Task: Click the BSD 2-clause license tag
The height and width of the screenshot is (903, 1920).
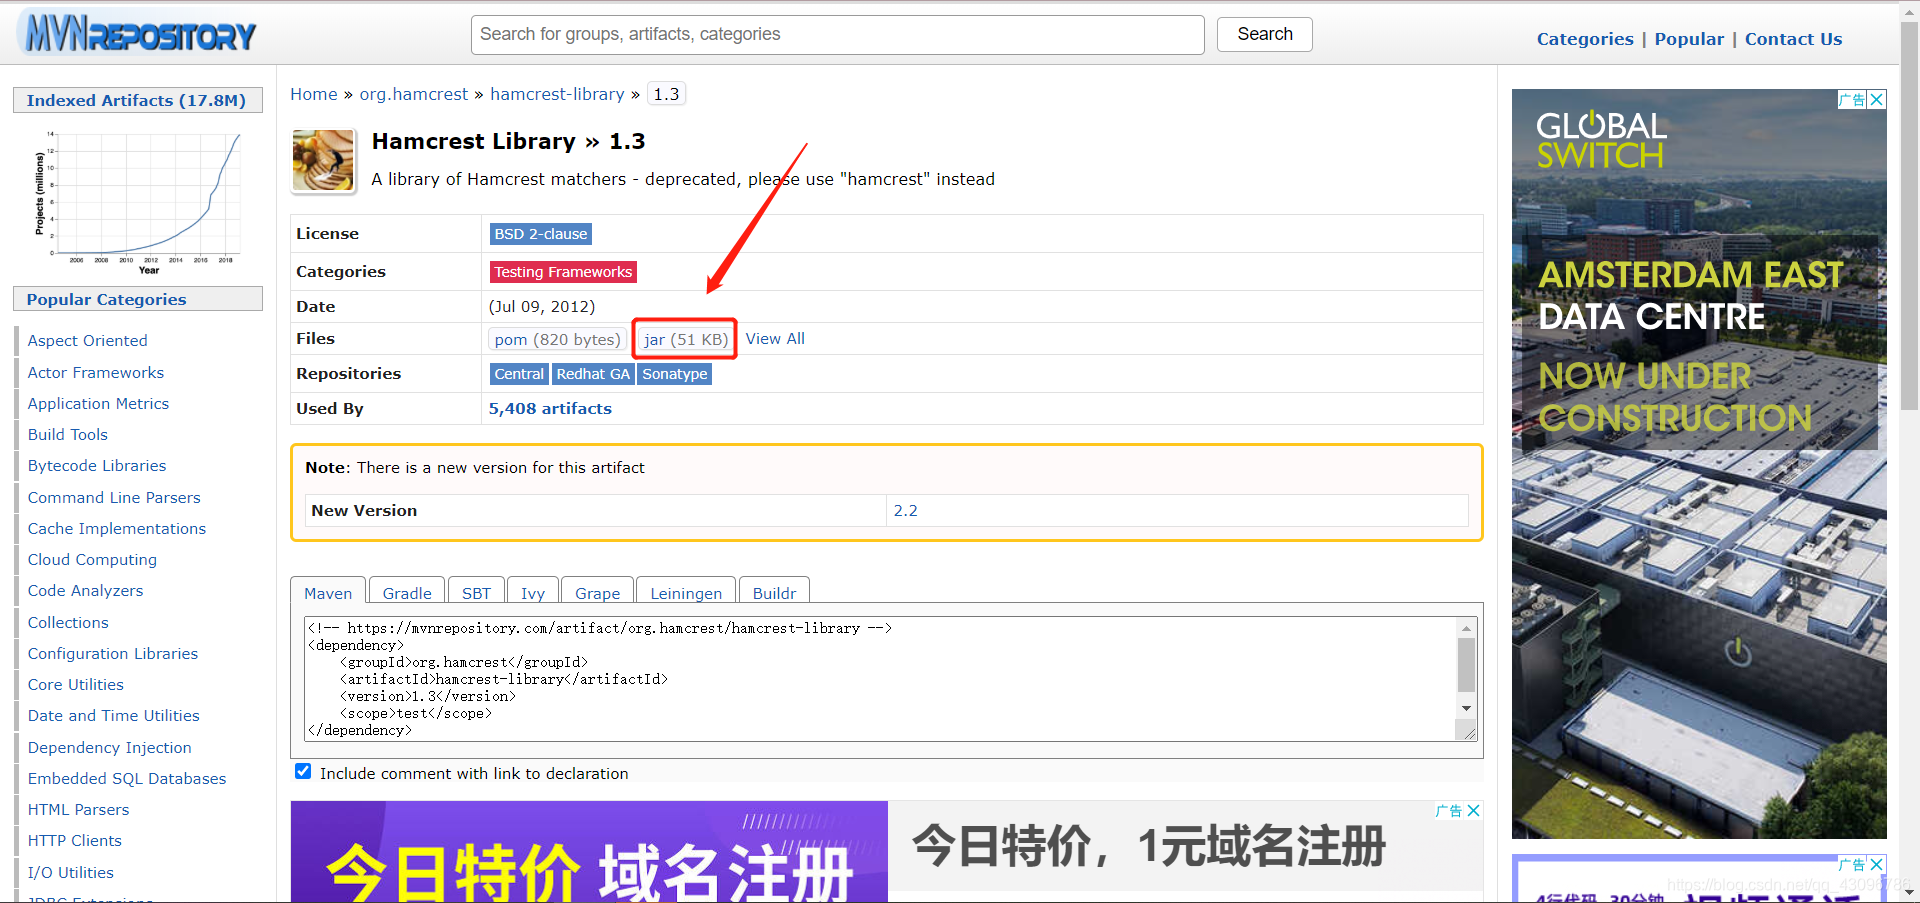Action: click(x=541, y=234)
